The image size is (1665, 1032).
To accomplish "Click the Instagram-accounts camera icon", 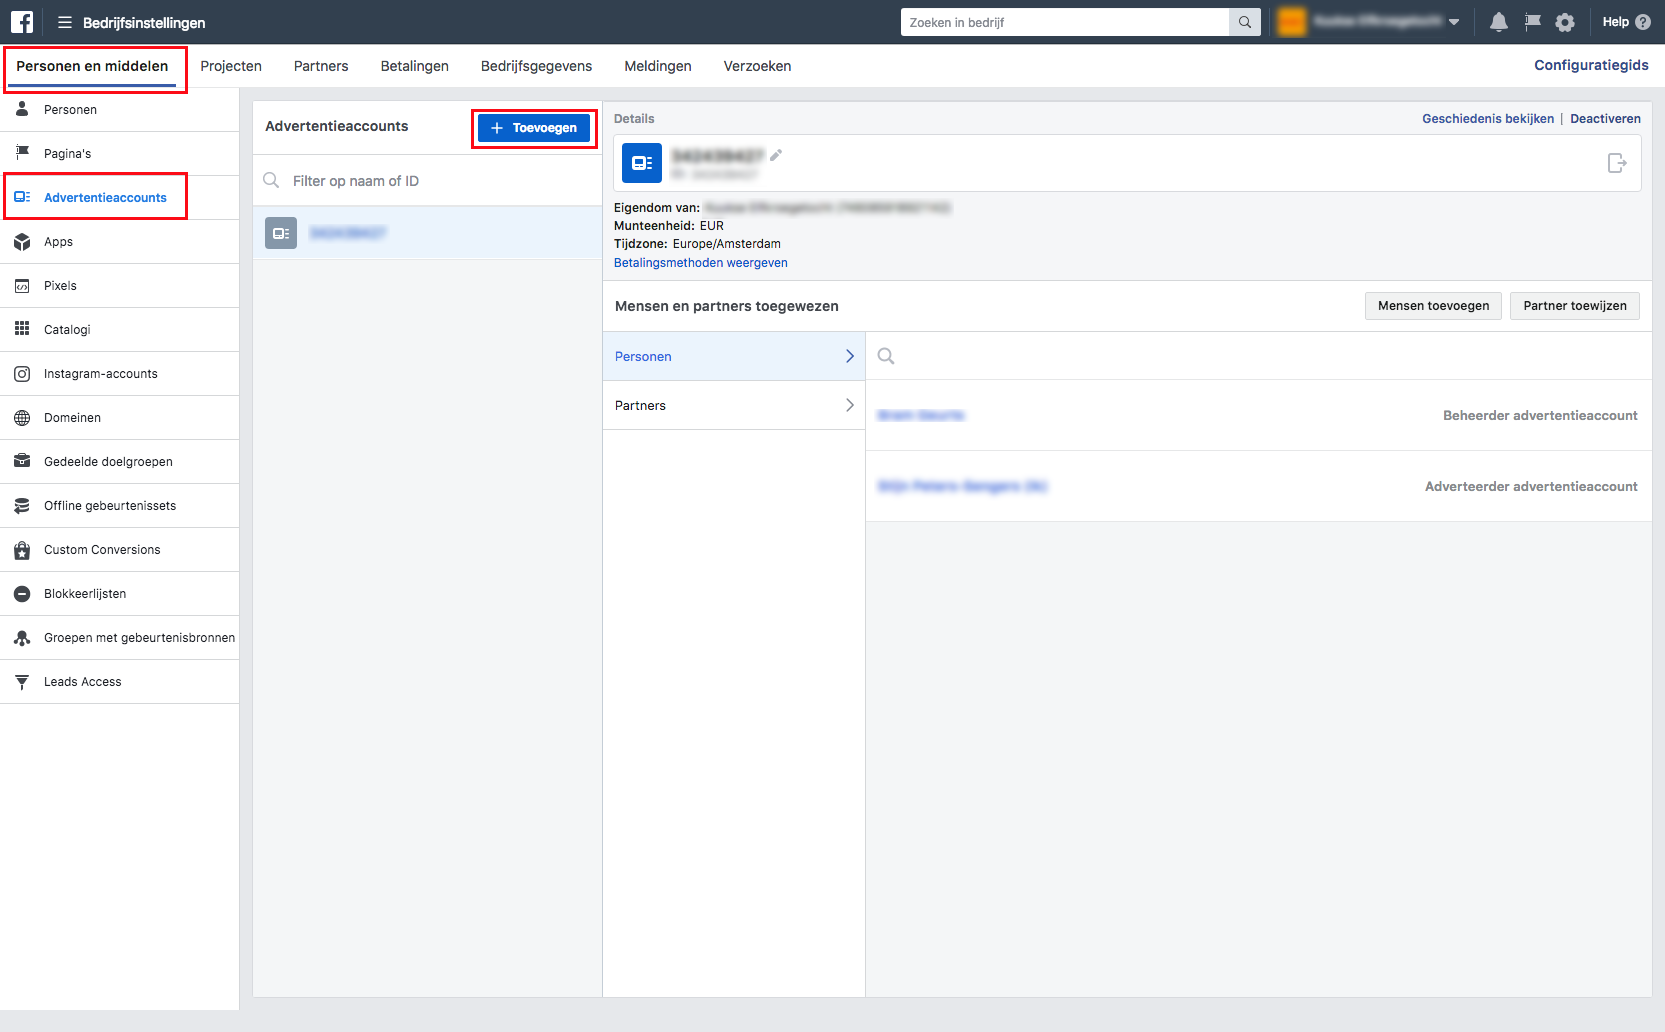I will [22, 373].
